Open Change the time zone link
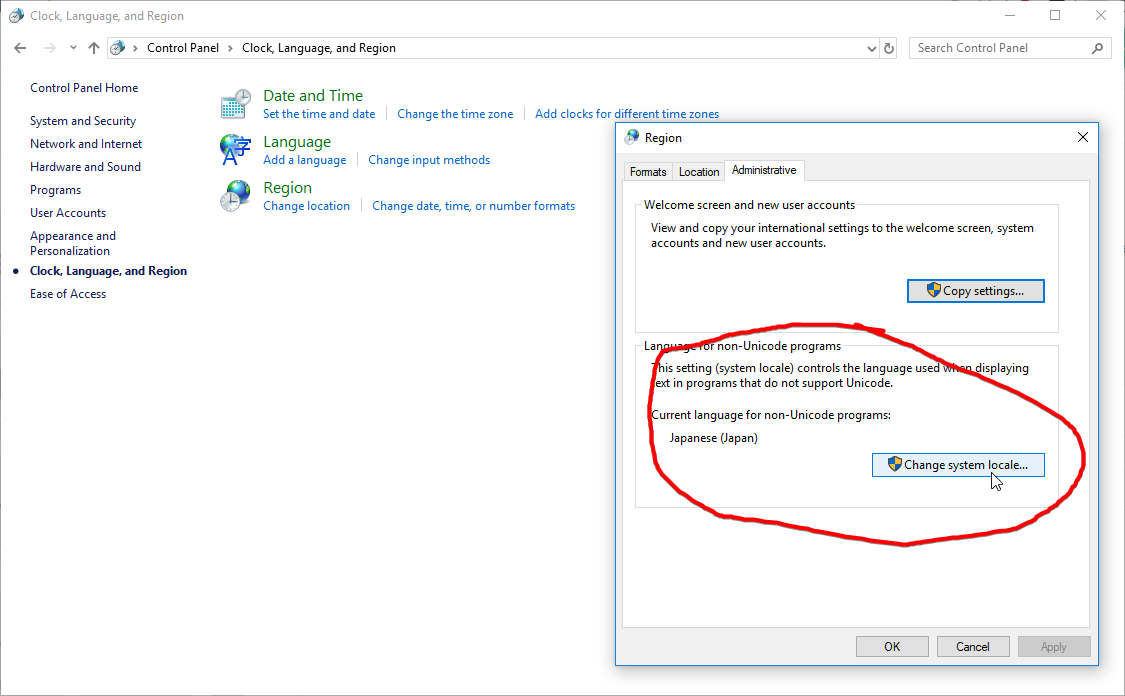 [455, 114]
